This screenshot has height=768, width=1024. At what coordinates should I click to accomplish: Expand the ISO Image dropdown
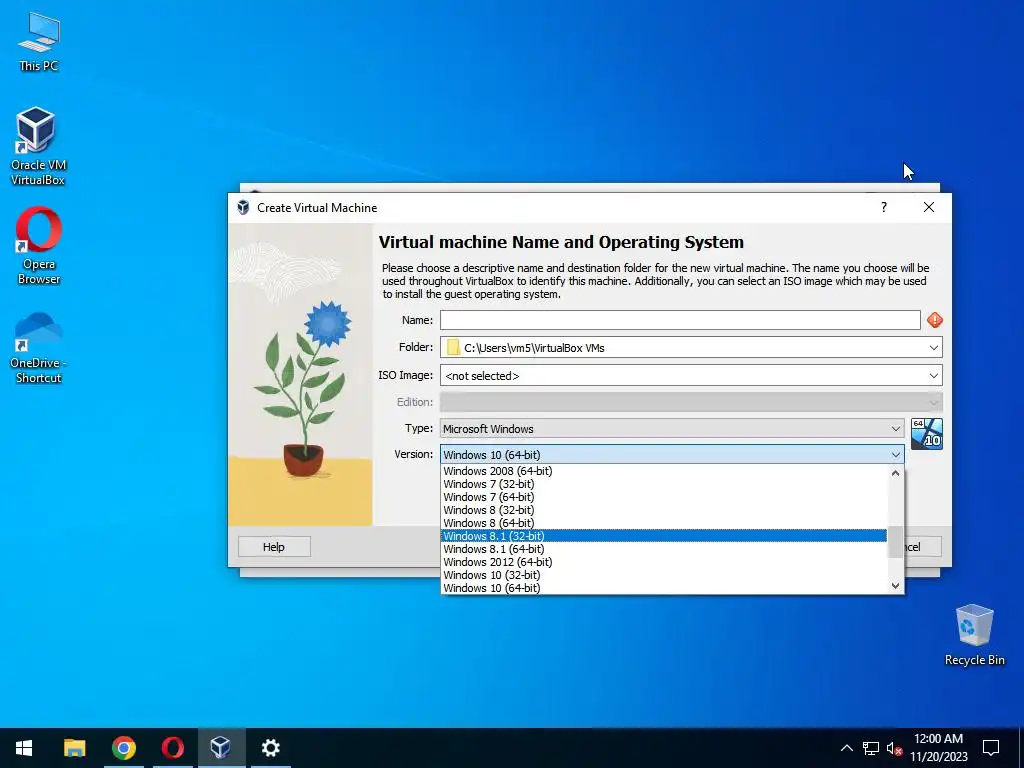933,376
